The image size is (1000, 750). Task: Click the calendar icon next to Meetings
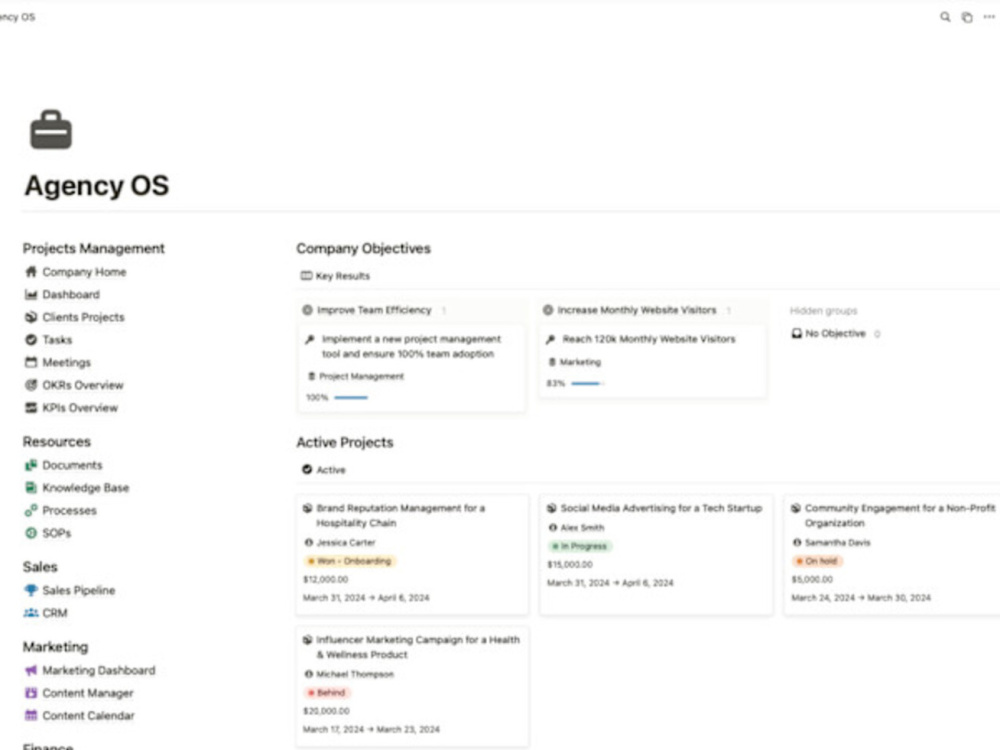coord(31,362)
